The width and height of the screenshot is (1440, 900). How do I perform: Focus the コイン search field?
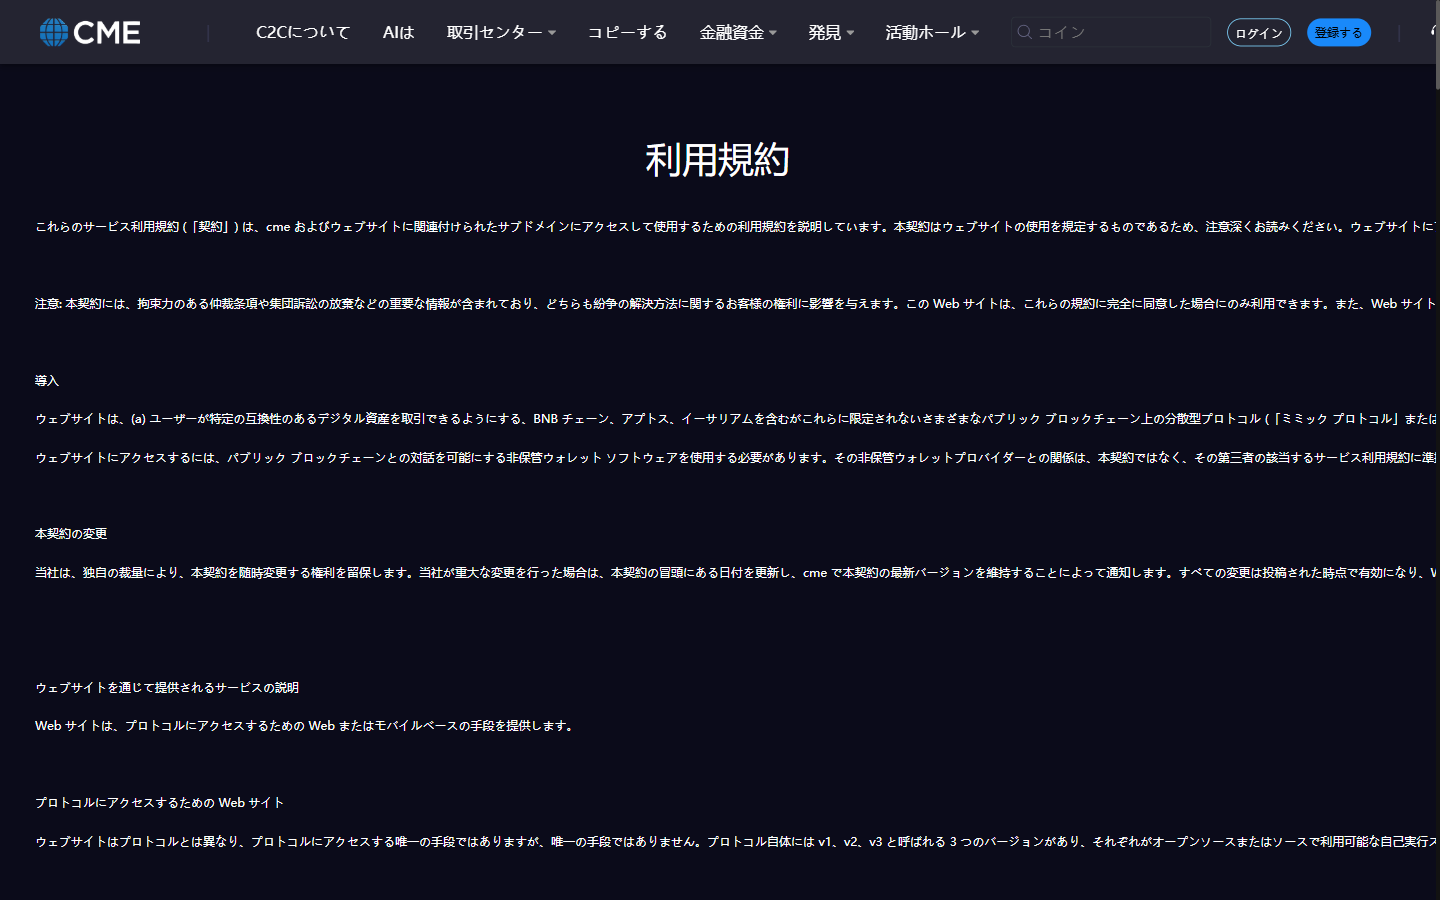(x=1111, y=32)
